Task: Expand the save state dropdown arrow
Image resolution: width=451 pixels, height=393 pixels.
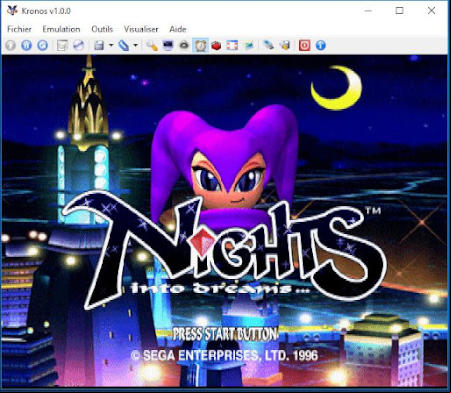Action: click(x=111, y=45)
